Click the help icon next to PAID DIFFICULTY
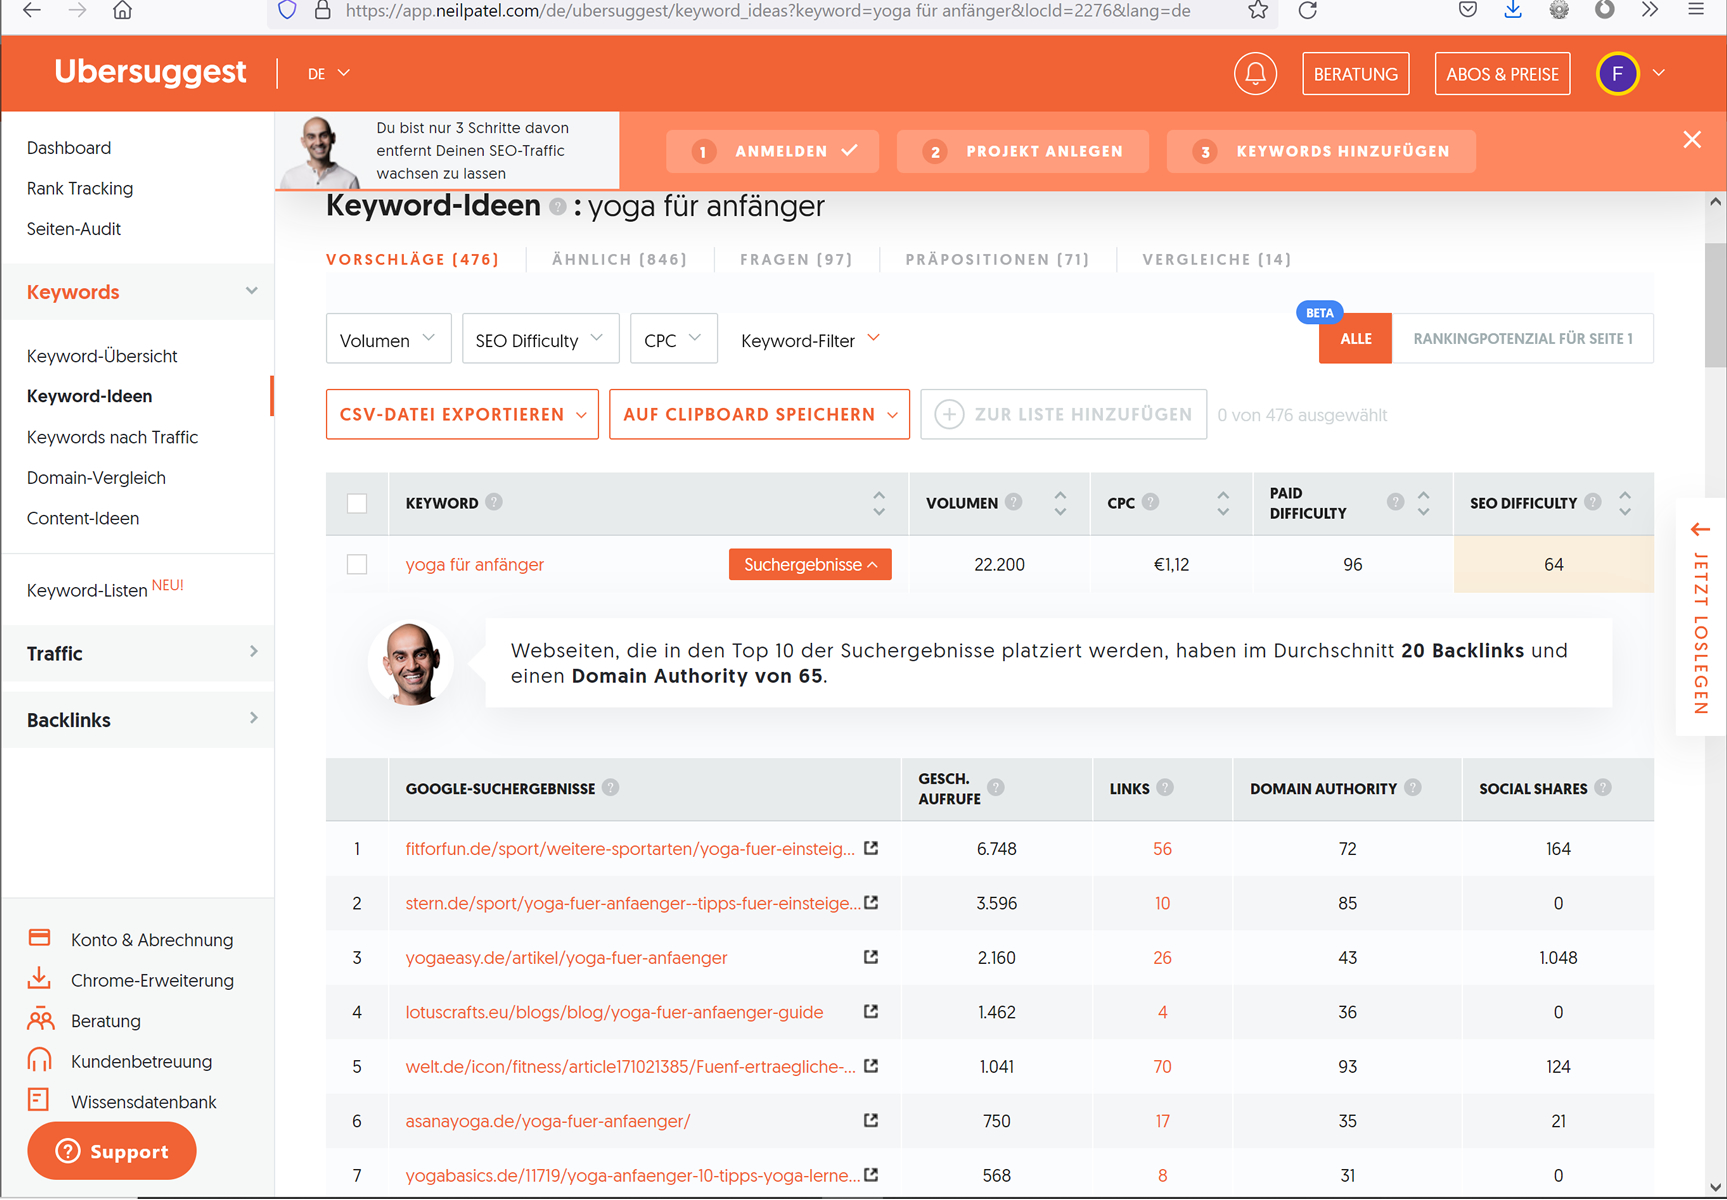 [1396, 502]
